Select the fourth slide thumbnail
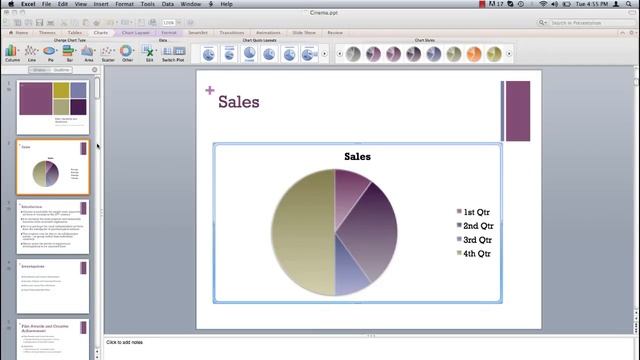The width and height of the screenshot is (640, 360). [x=53, y=287]
